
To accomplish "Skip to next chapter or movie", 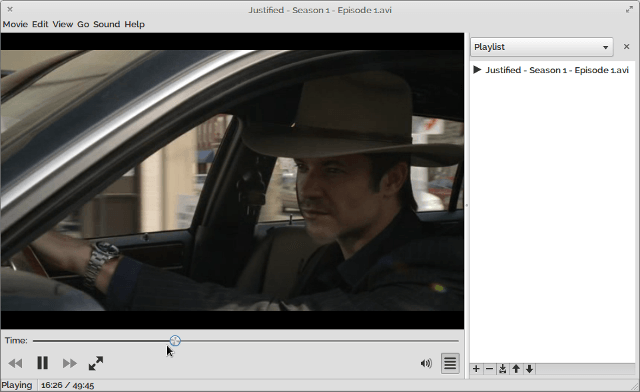I will coord(69,363).
